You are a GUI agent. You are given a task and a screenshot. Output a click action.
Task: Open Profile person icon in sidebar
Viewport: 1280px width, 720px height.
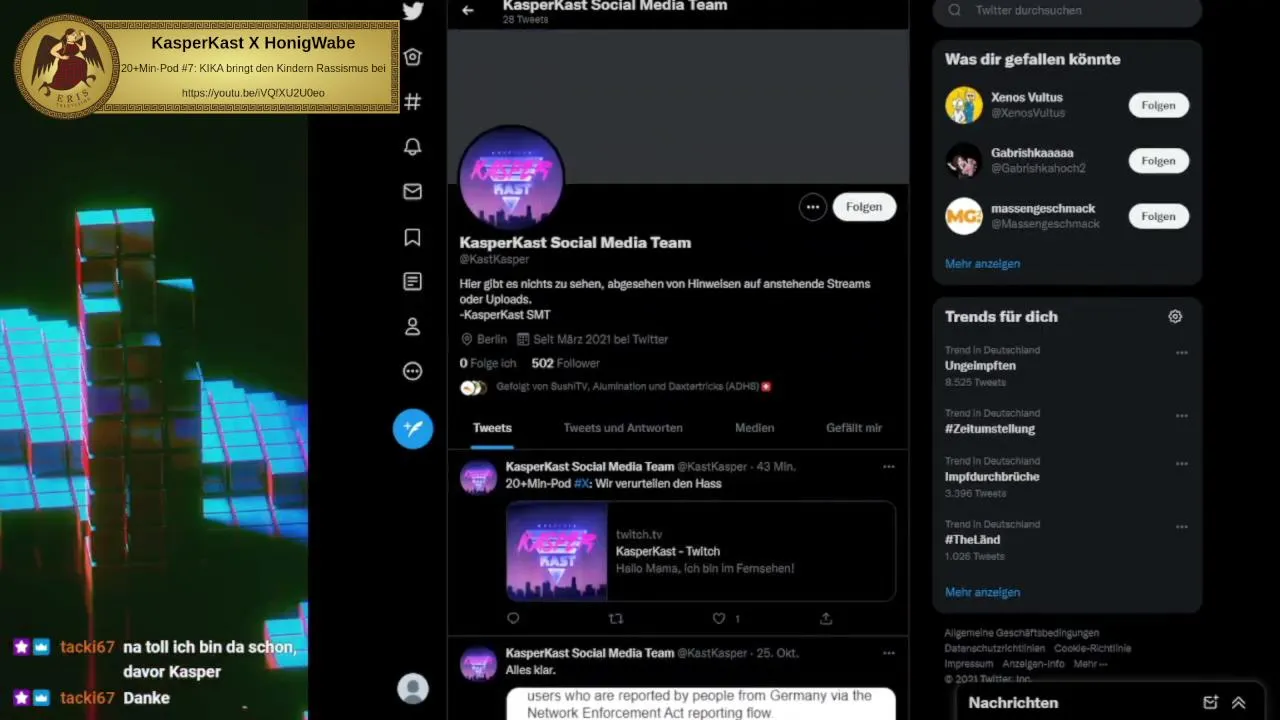(x=413, y=327)
